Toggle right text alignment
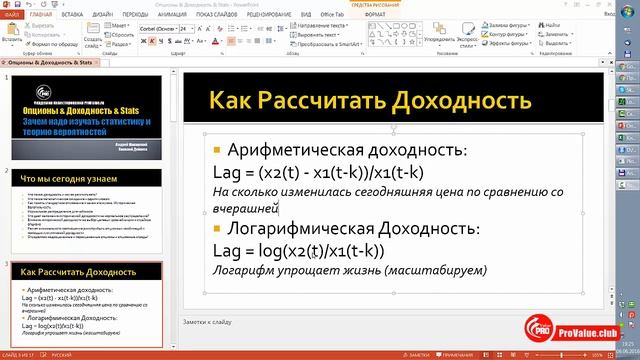 coord(249,41)
